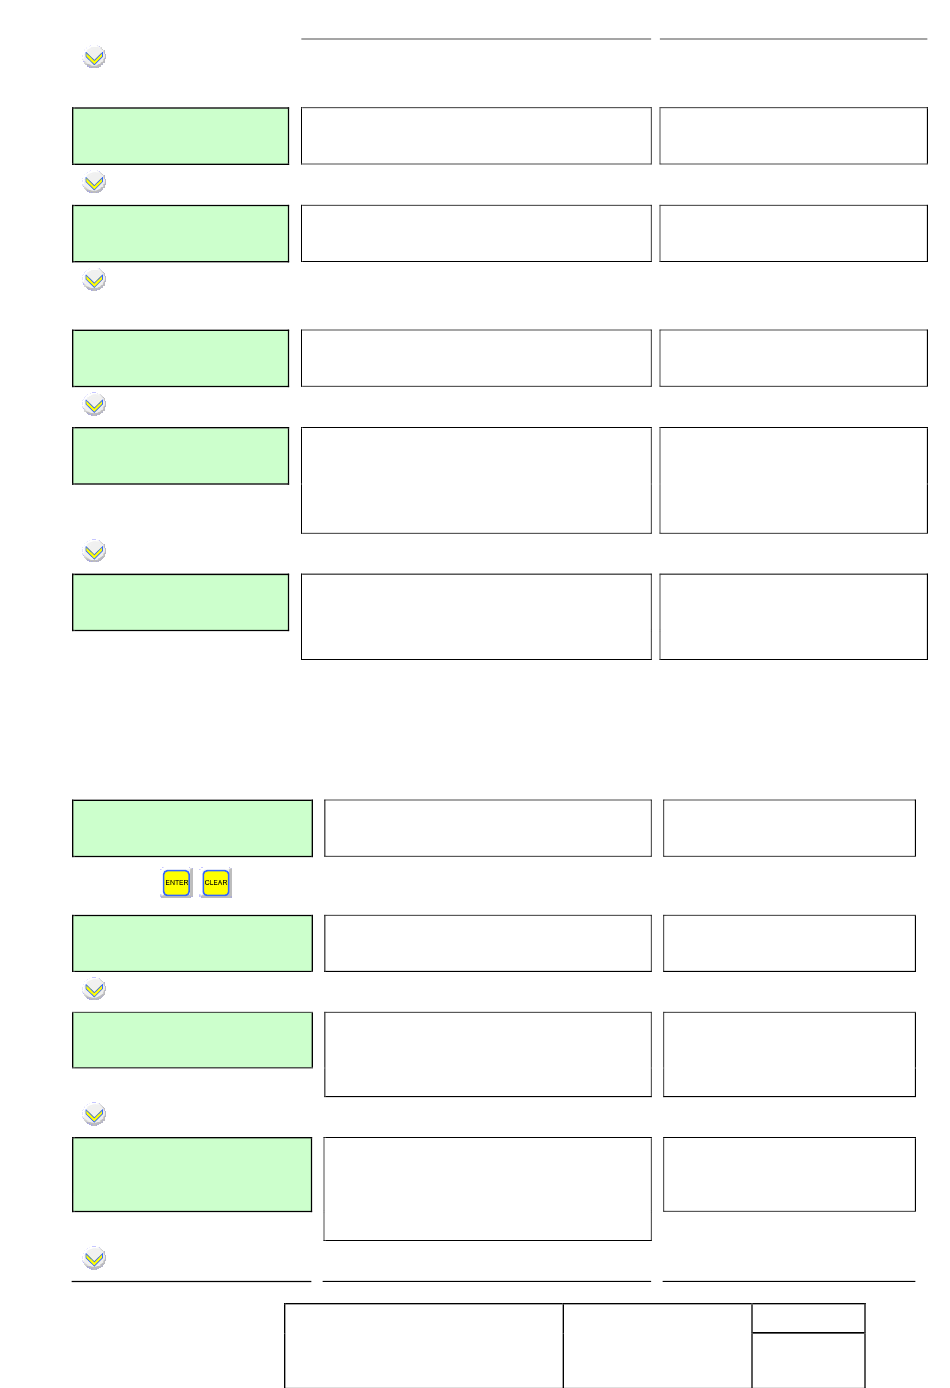Click the topmost down-arrow chevron icon

click(94, 58)
